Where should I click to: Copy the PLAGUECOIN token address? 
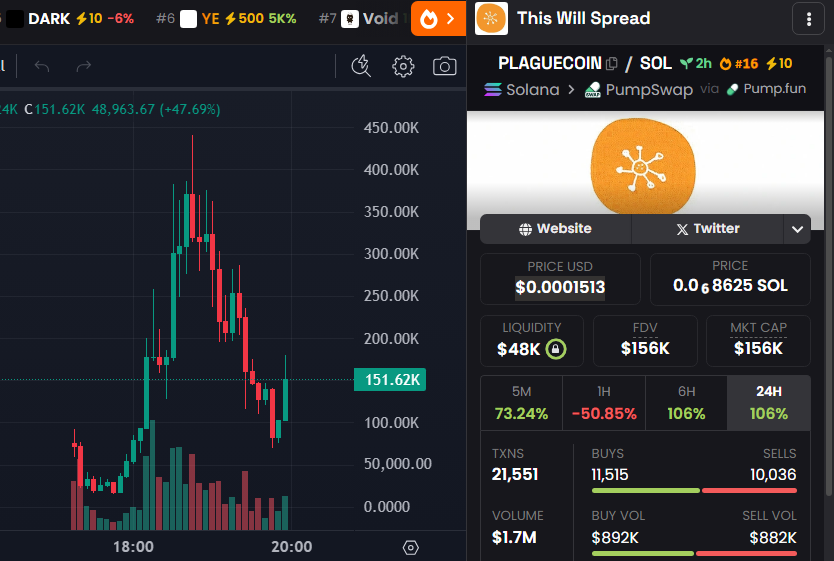(612, 64)
